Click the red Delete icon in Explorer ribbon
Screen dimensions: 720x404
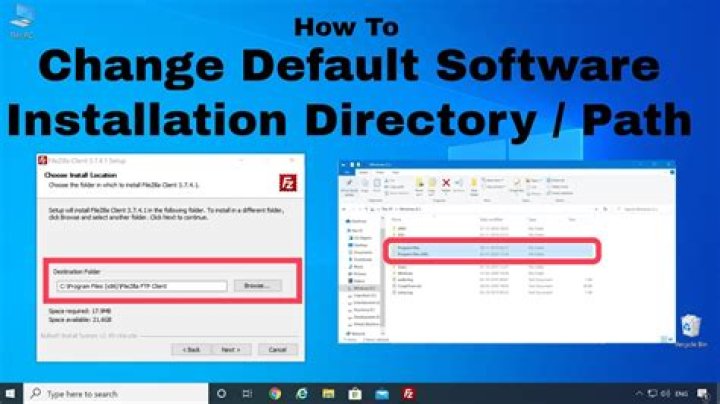coord(444,184)
